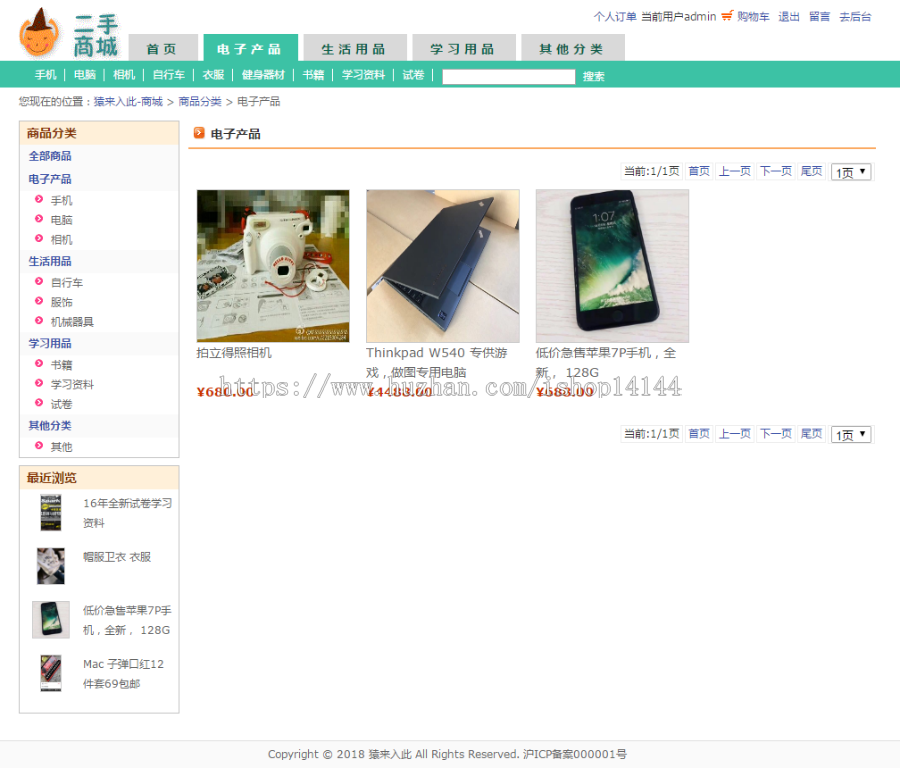Screen dimensions: 900x768
Task: Click recently viewed 16年全新试卷学习资料 thumbnail
Action: click(x=51, y=513)
